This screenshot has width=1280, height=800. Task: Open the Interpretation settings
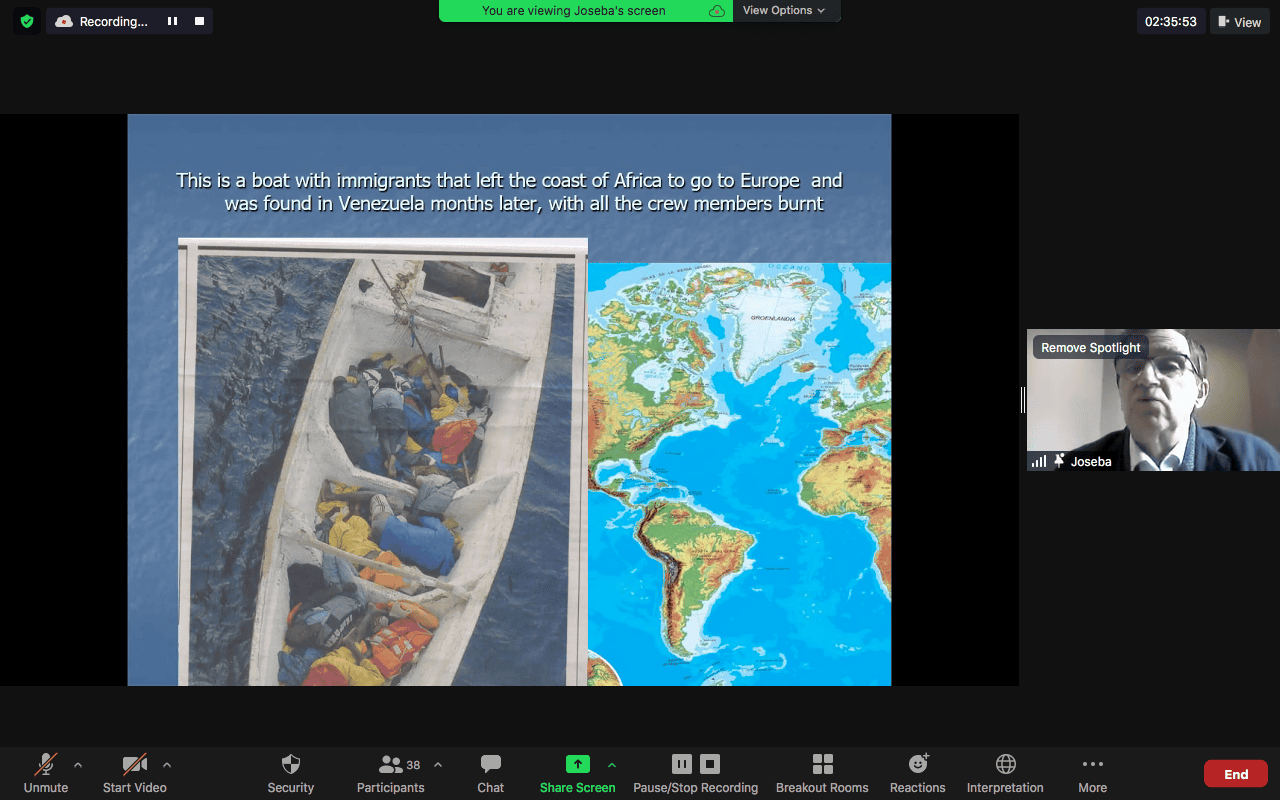click(1005, 773)
